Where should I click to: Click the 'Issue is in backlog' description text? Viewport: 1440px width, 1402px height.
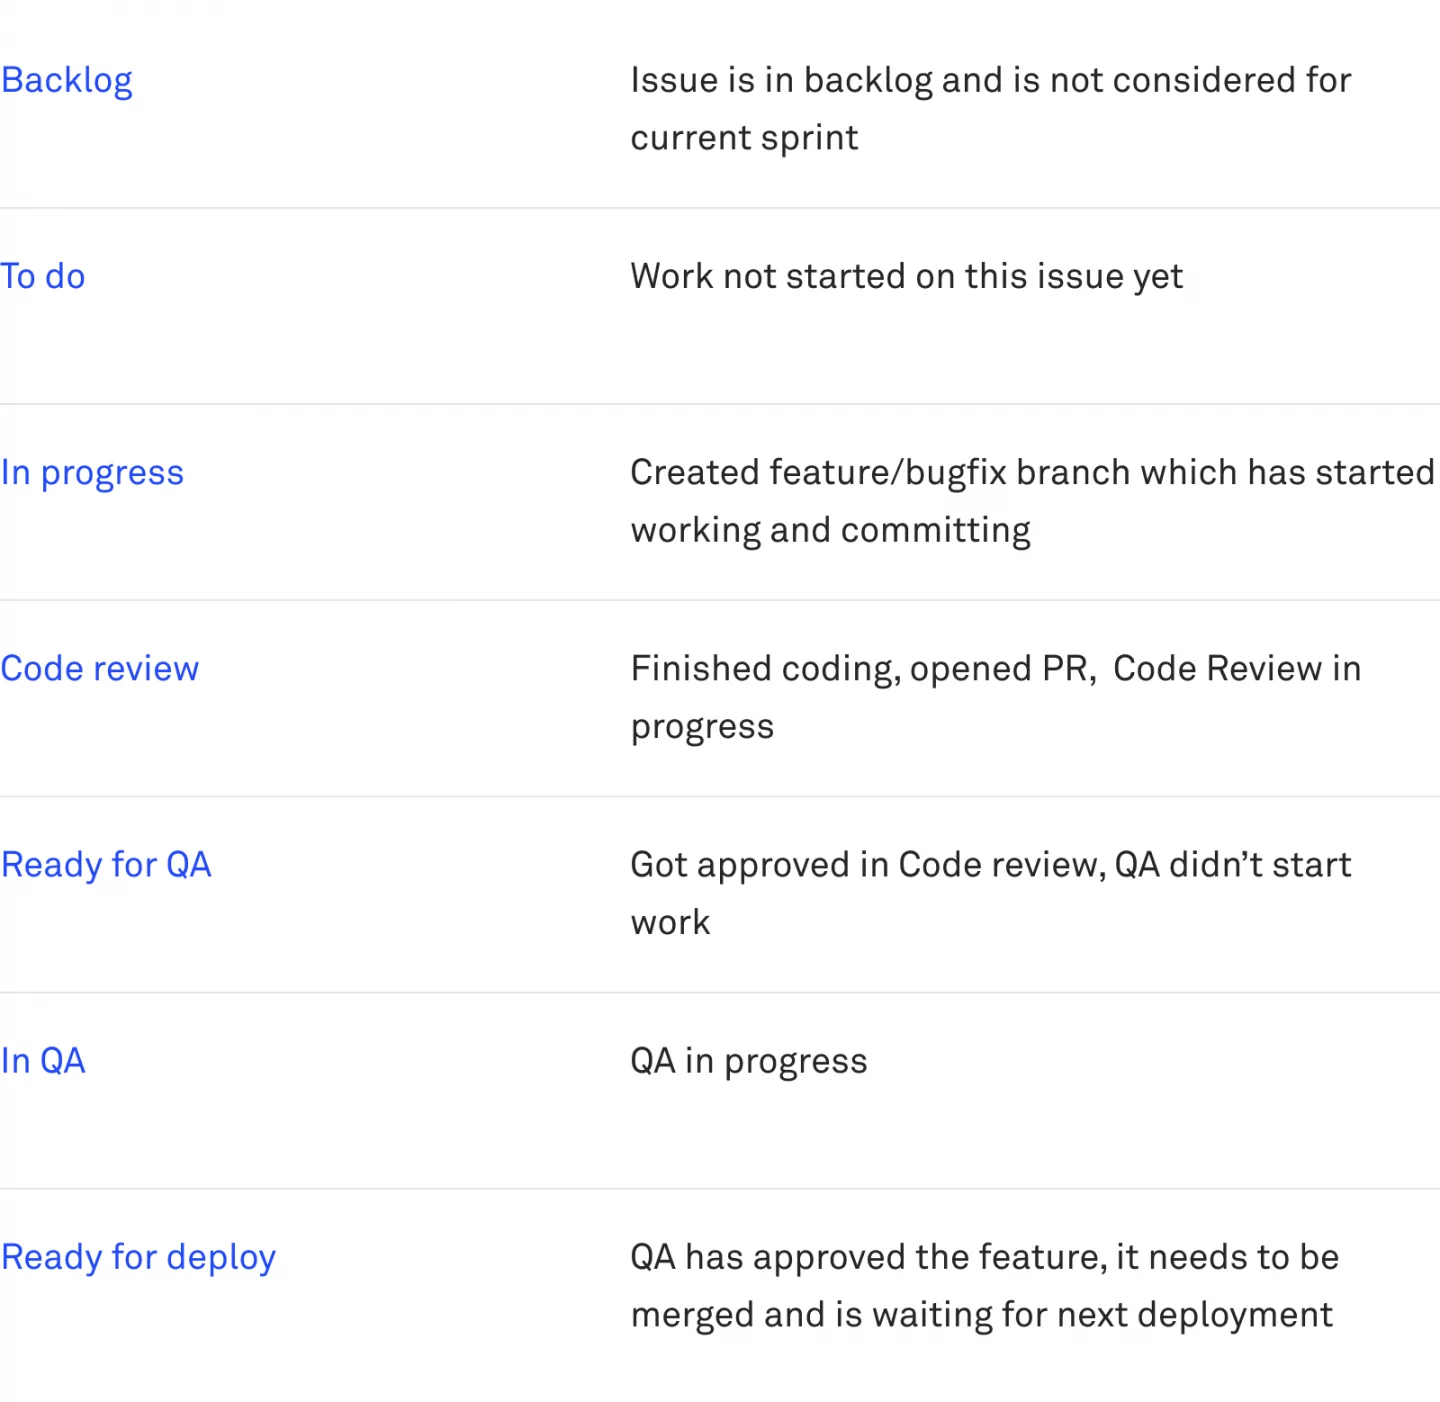[990, 109]
